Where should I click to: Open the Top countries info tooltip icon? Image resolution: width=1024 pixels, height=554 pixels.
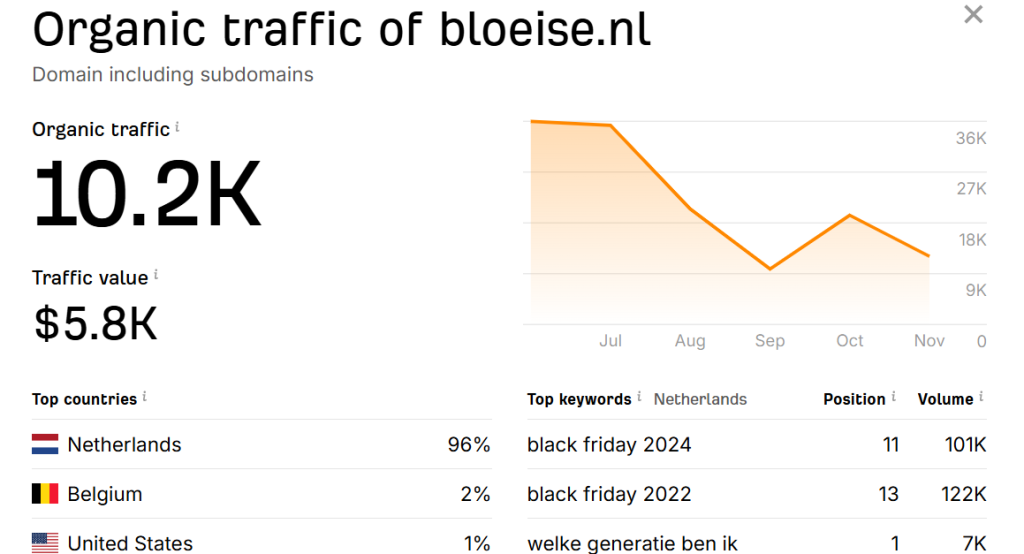point(145,397)
